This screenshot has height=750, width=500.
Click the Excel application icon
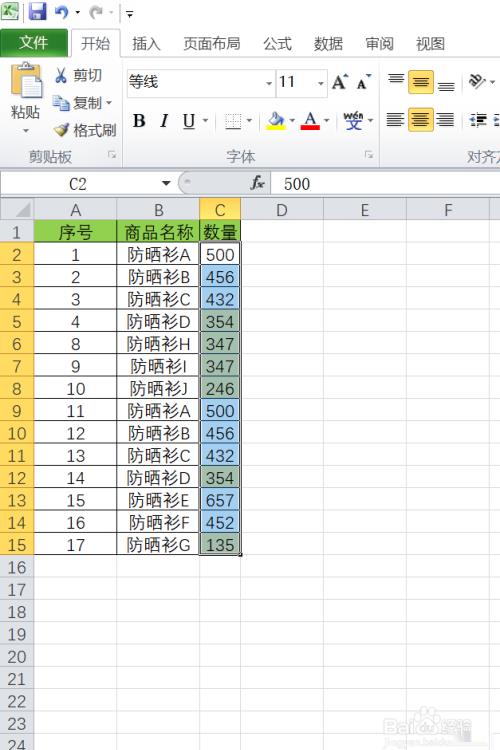tap(10, 11)
